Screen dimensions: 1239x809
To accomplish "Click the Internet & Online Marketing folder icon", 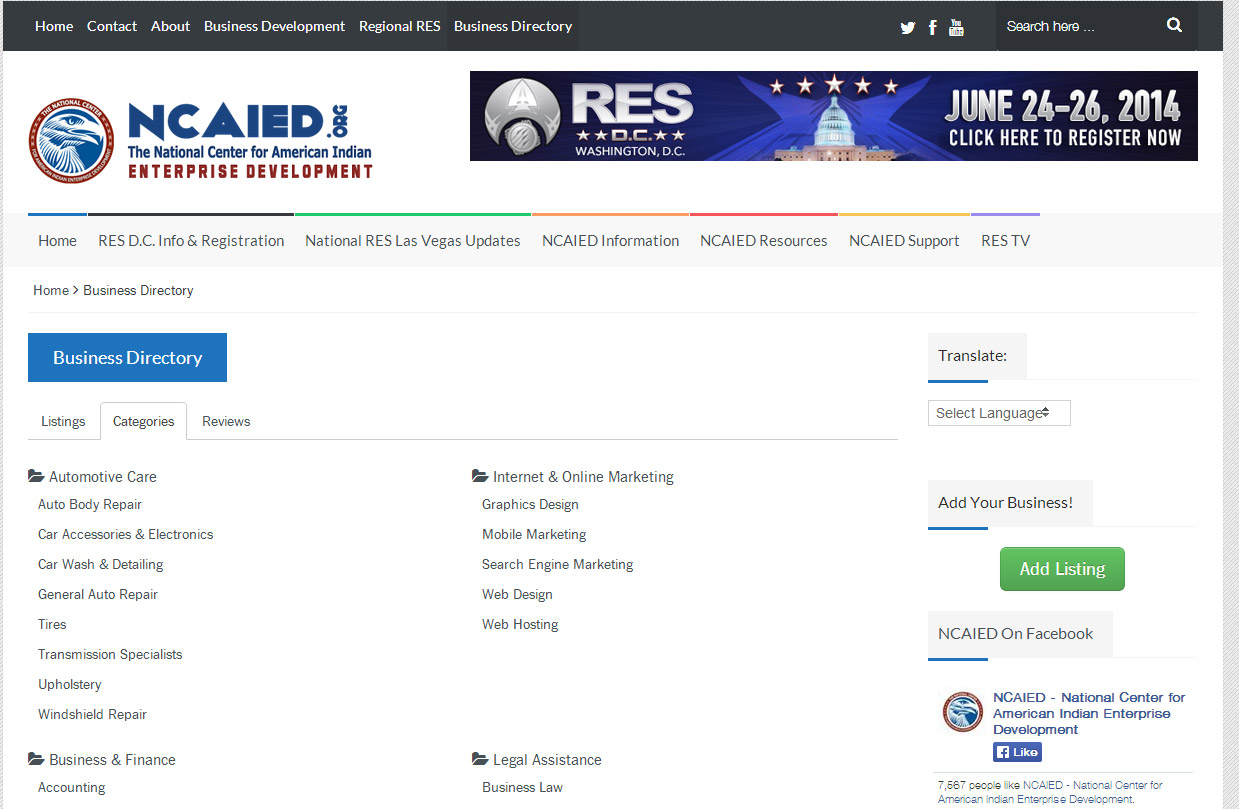I will (480, 477).
